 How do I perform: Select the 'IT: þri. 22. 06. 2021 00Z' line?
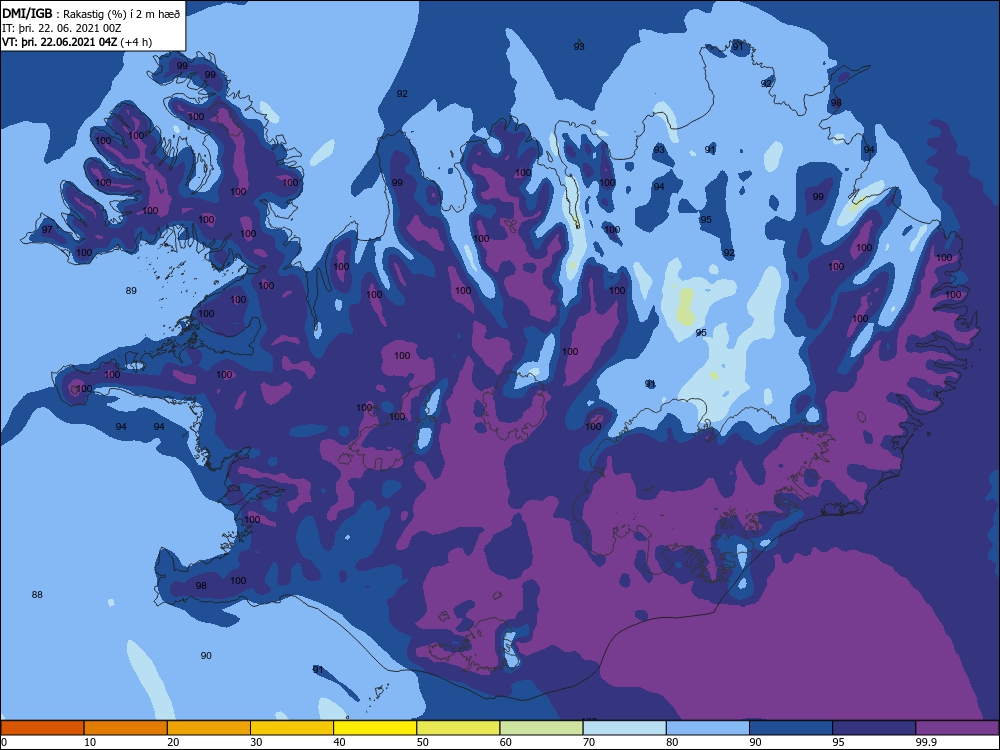click(x=62, y=28)
